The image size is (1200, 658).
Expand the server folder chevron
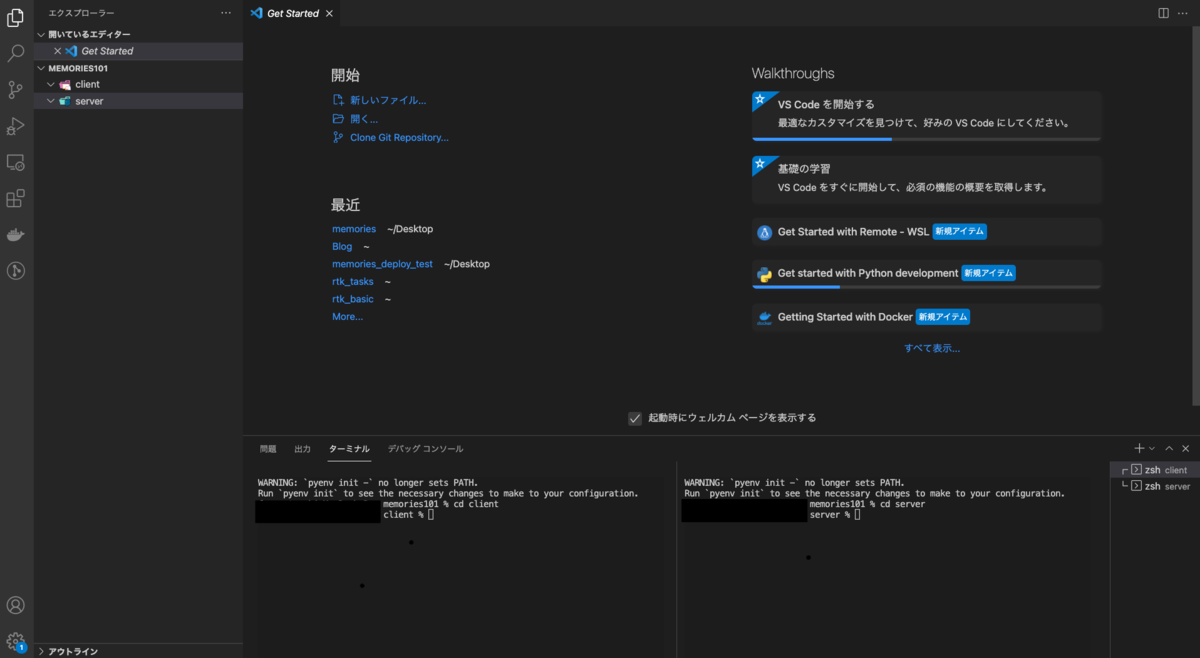click(x=51, y=101)
